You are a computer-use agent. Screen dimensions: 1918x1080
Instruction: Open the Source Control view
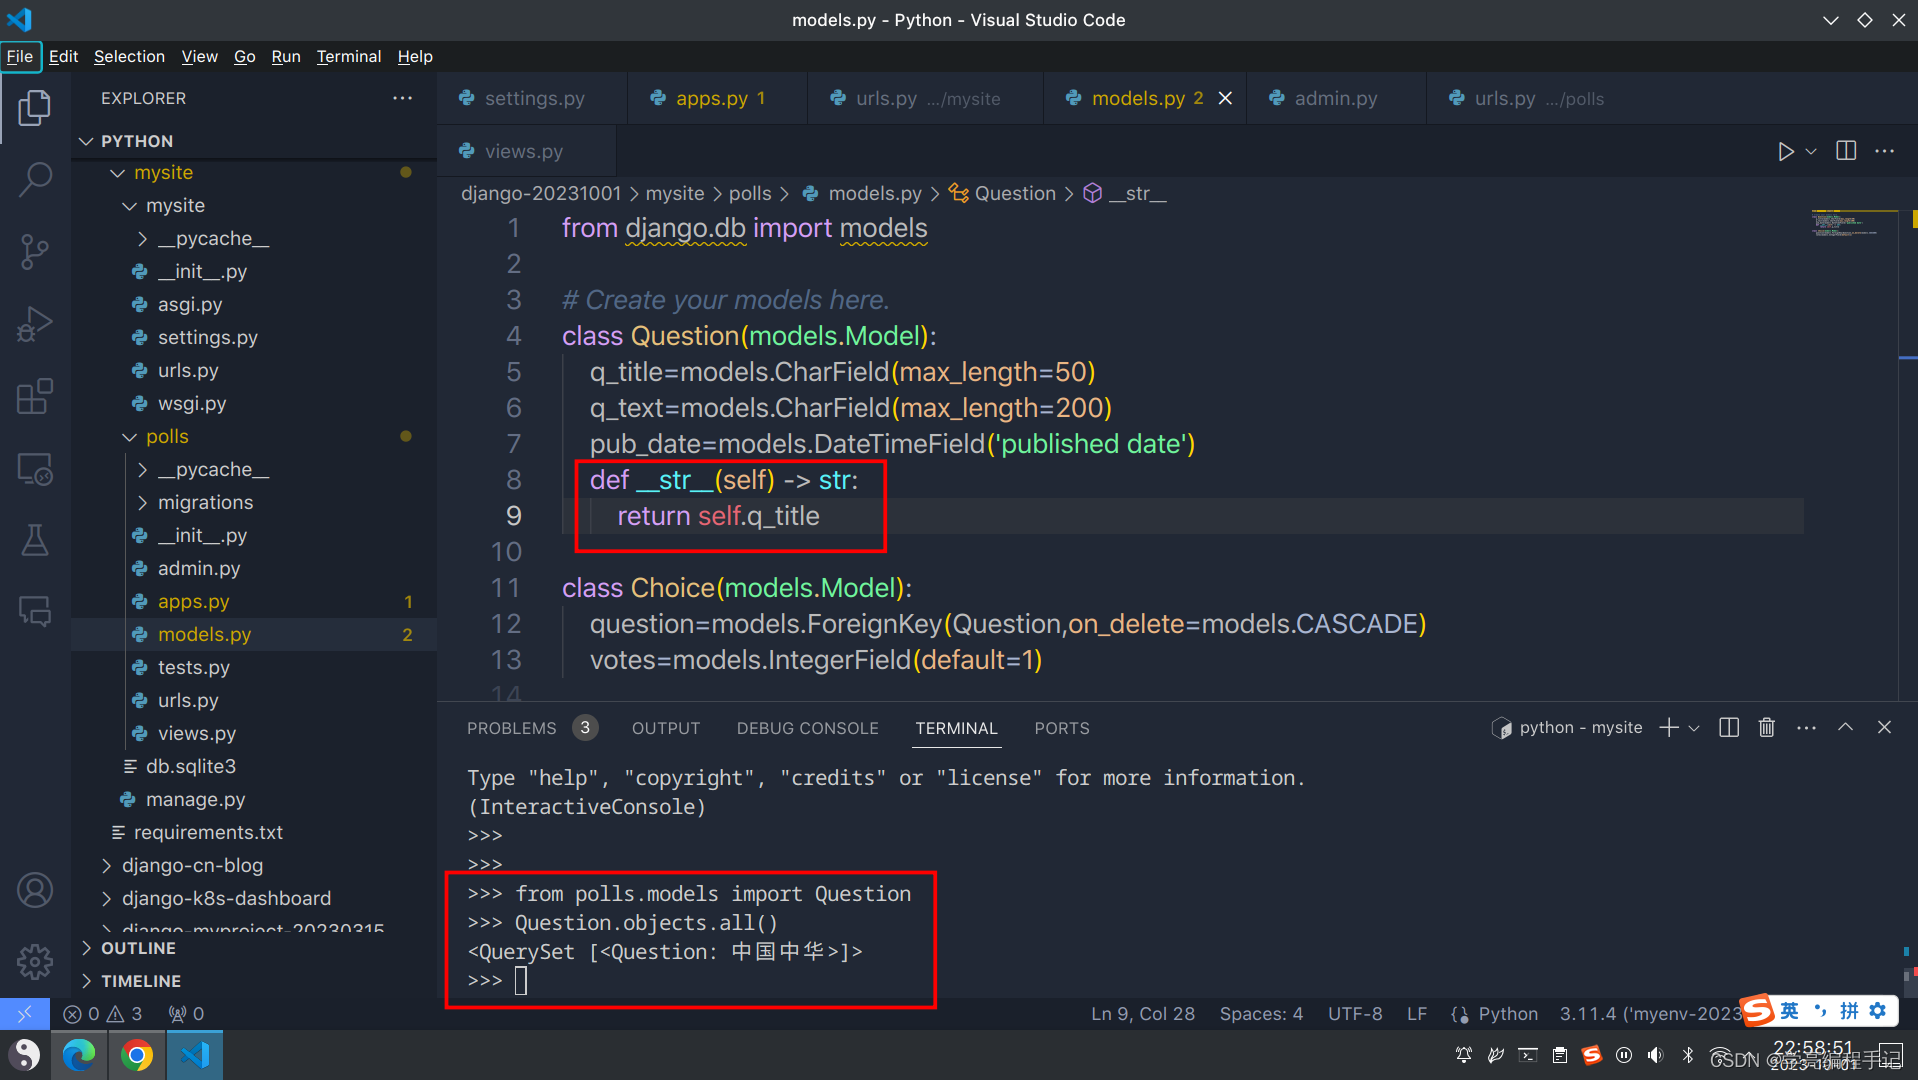pyautogui.click(x=35, y=252)
